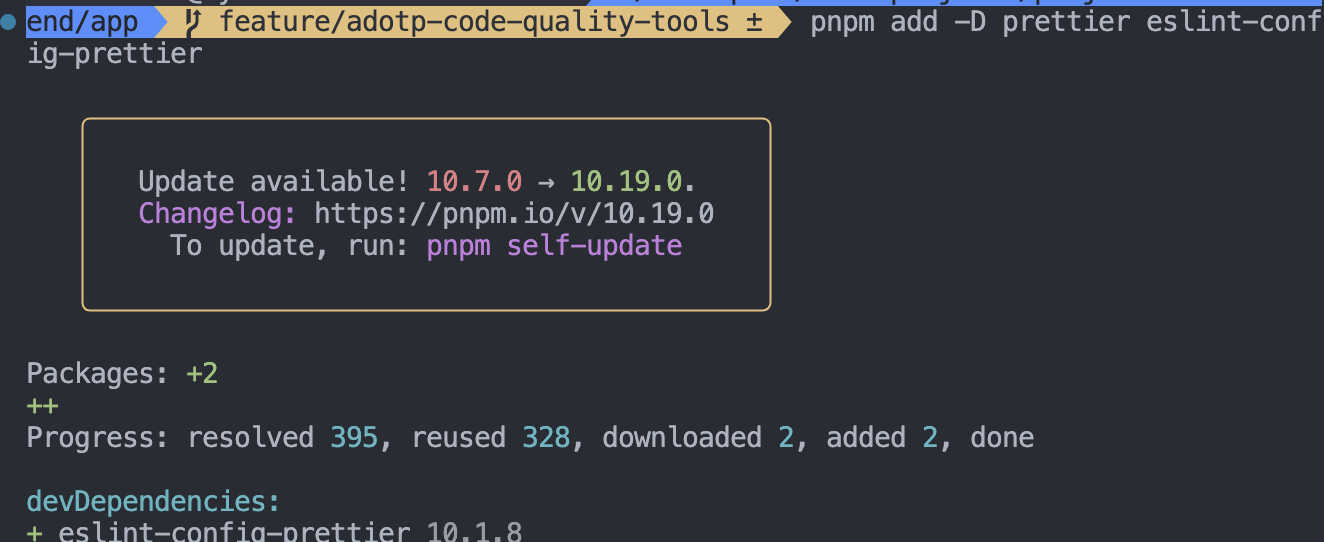
Task: Click the Packages: +2 line
Action: (122, 374)
